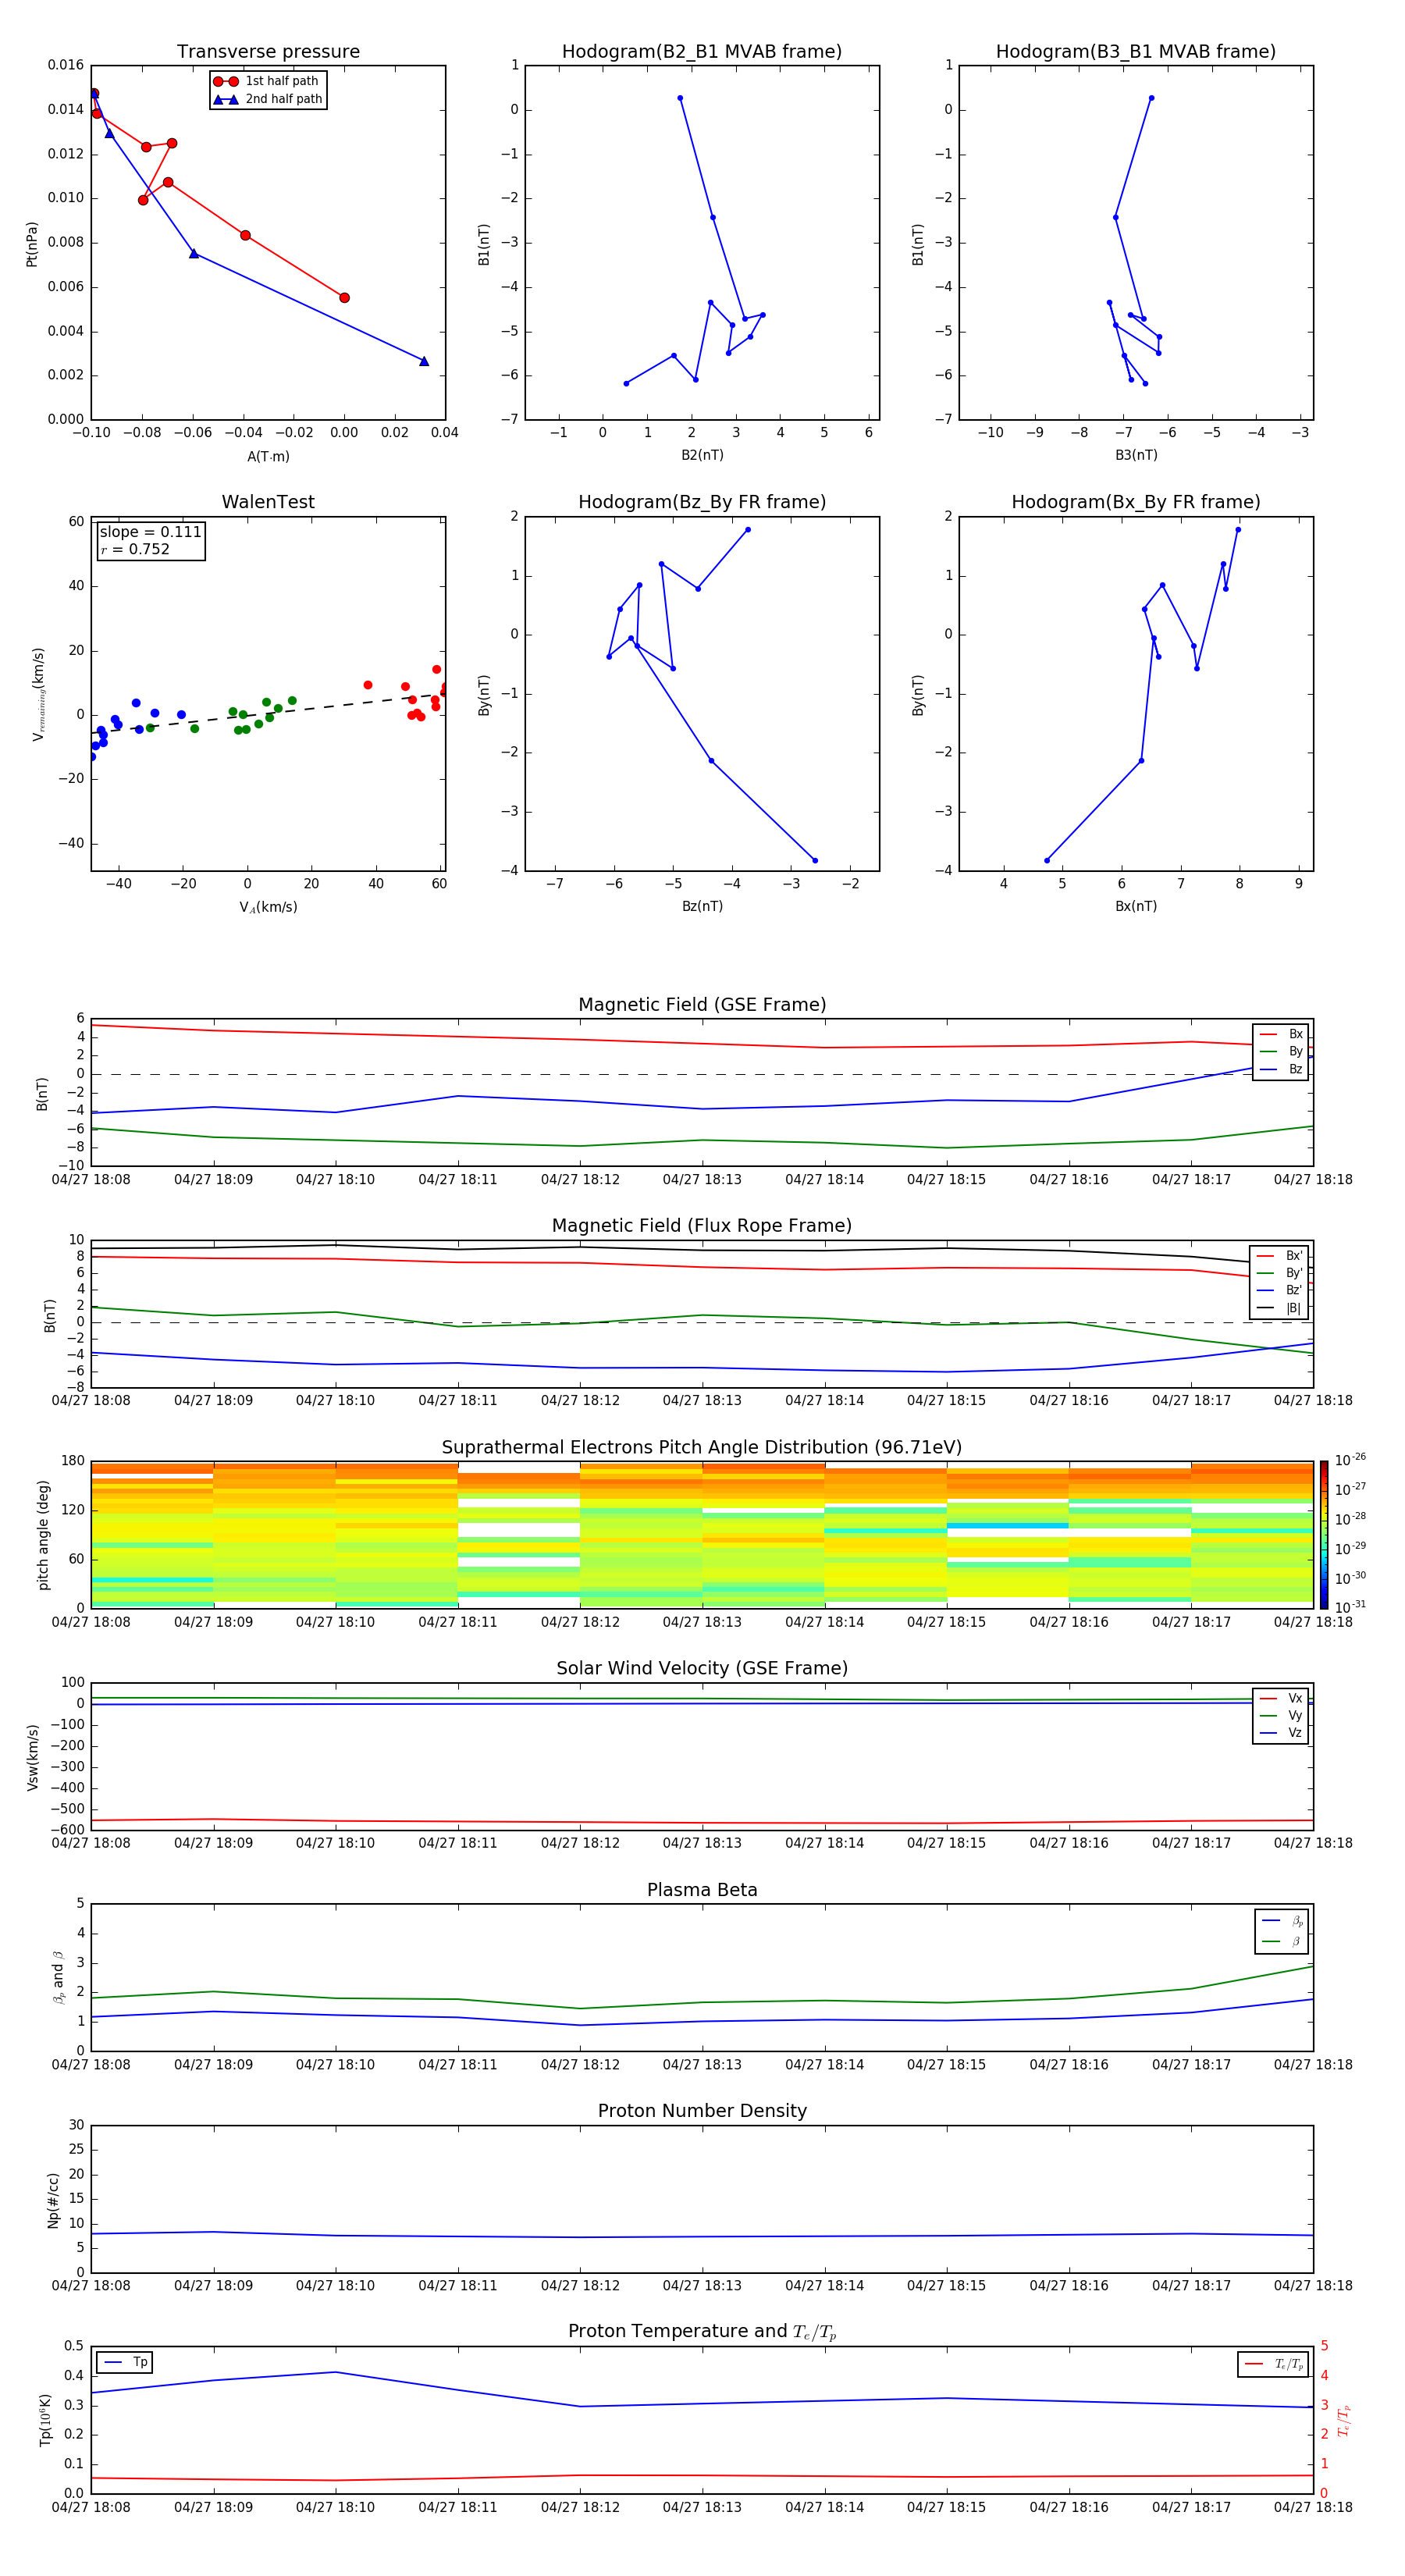Click the 'Magnetic Field (Flux Rope Frame)' title

click(x=702, y=1226)
